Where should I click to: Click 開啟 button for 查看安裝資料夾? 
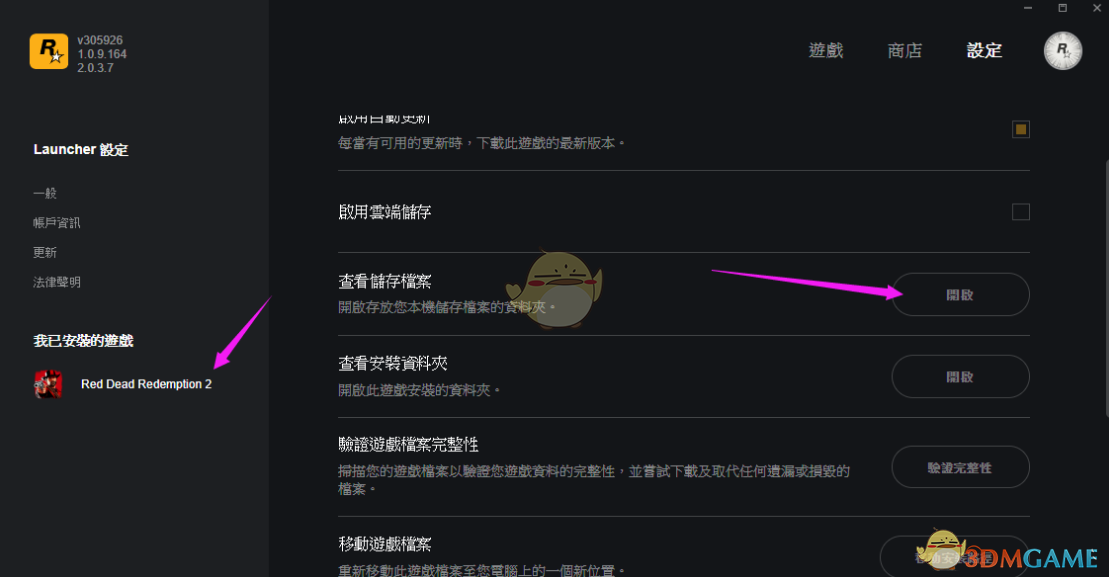[960, 377]
